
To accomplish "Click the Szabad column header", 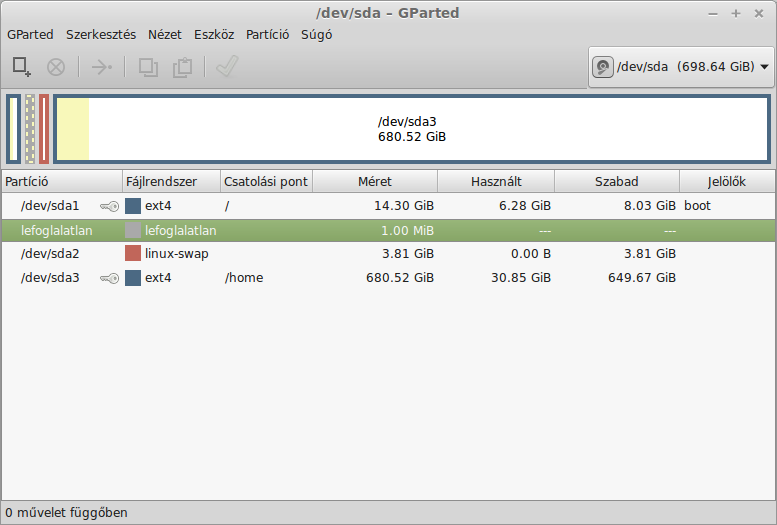I will click(617, 181).
